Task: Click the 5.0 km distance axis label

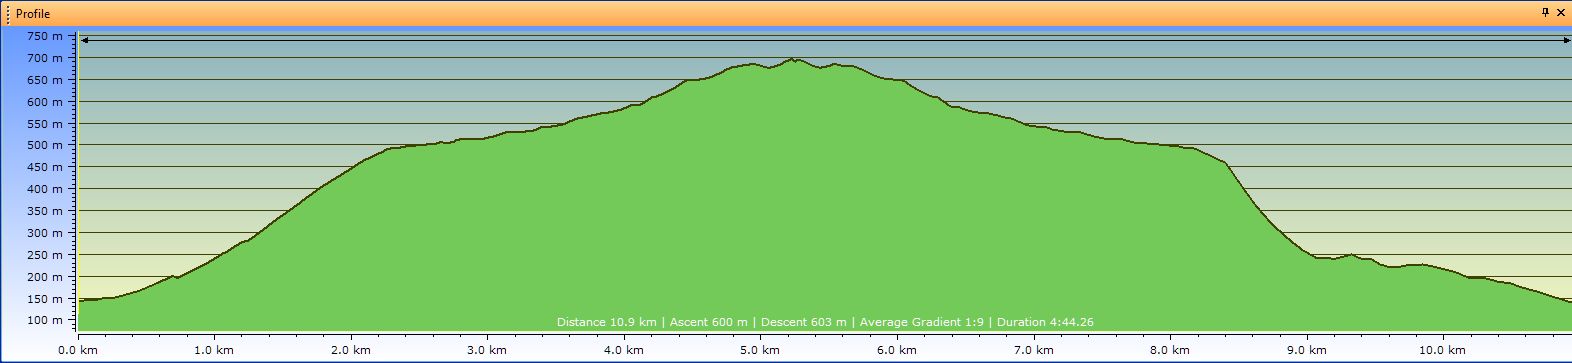Action: pos(760,350)
